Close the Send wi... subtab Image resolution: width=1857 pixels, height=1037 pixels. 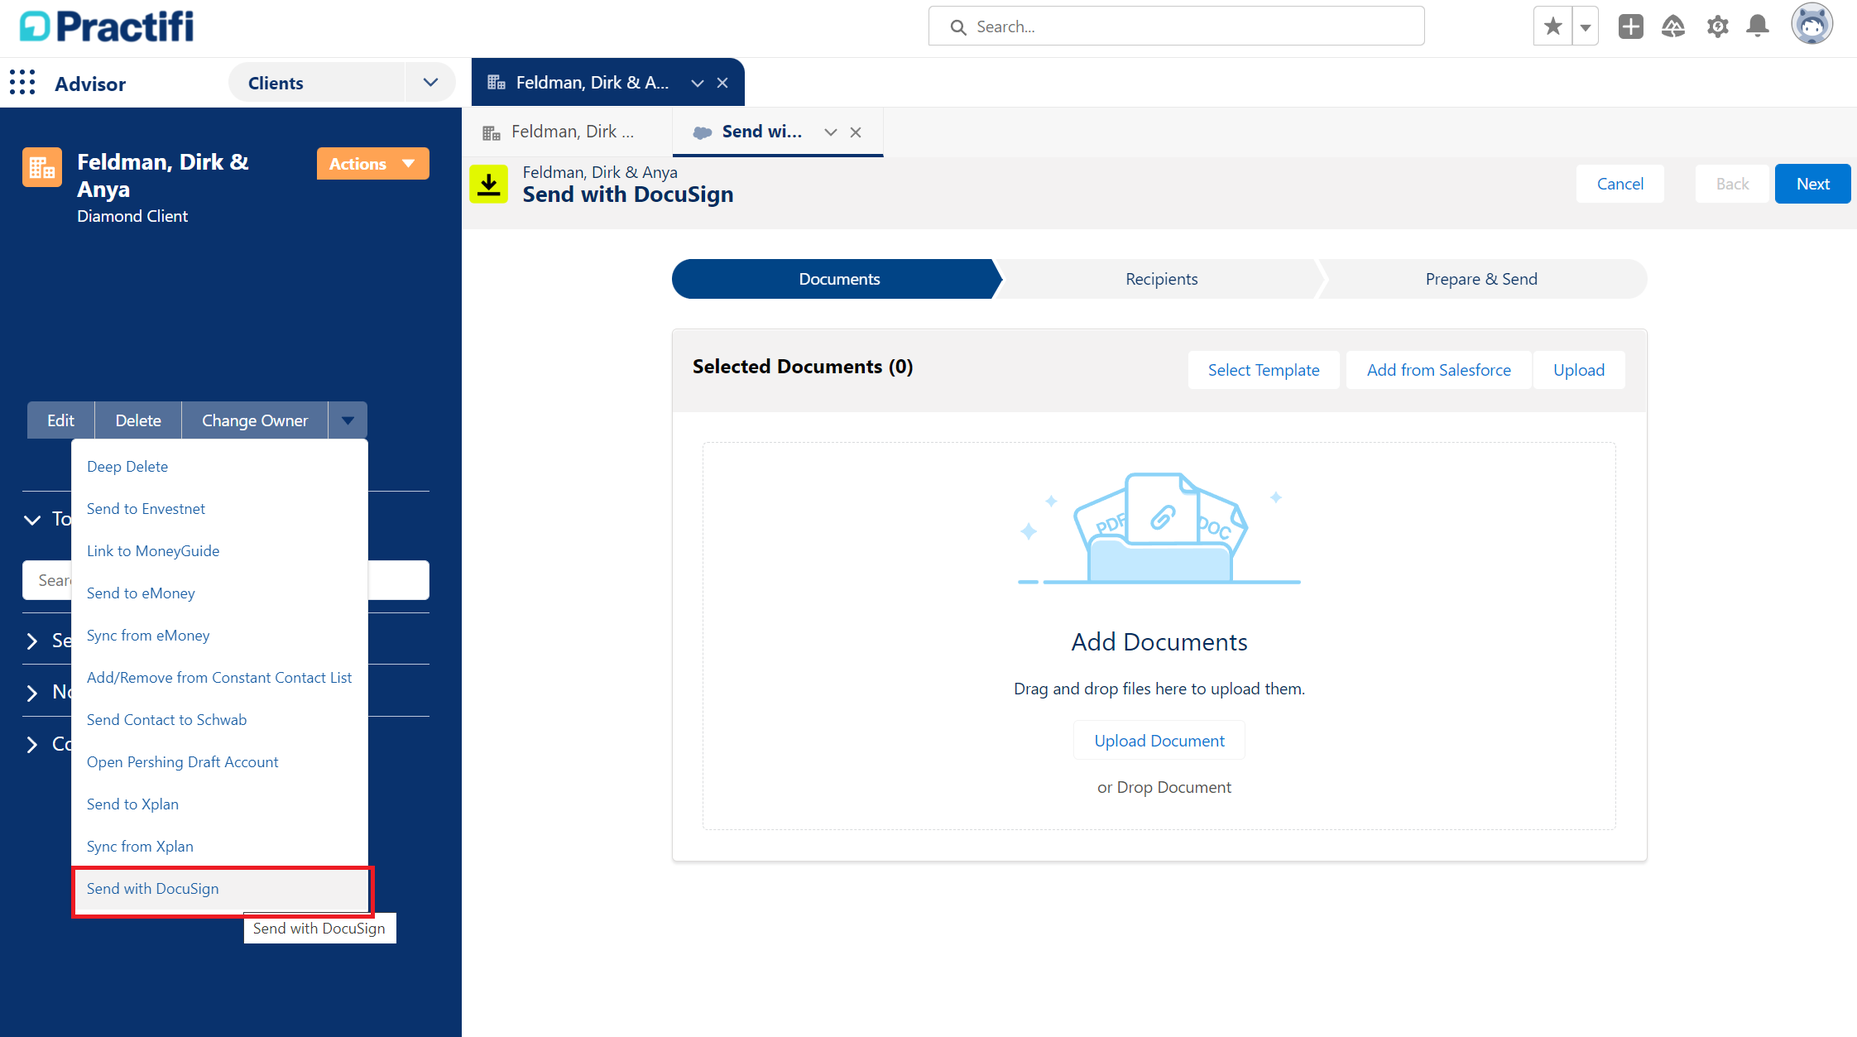pos(856,132)
